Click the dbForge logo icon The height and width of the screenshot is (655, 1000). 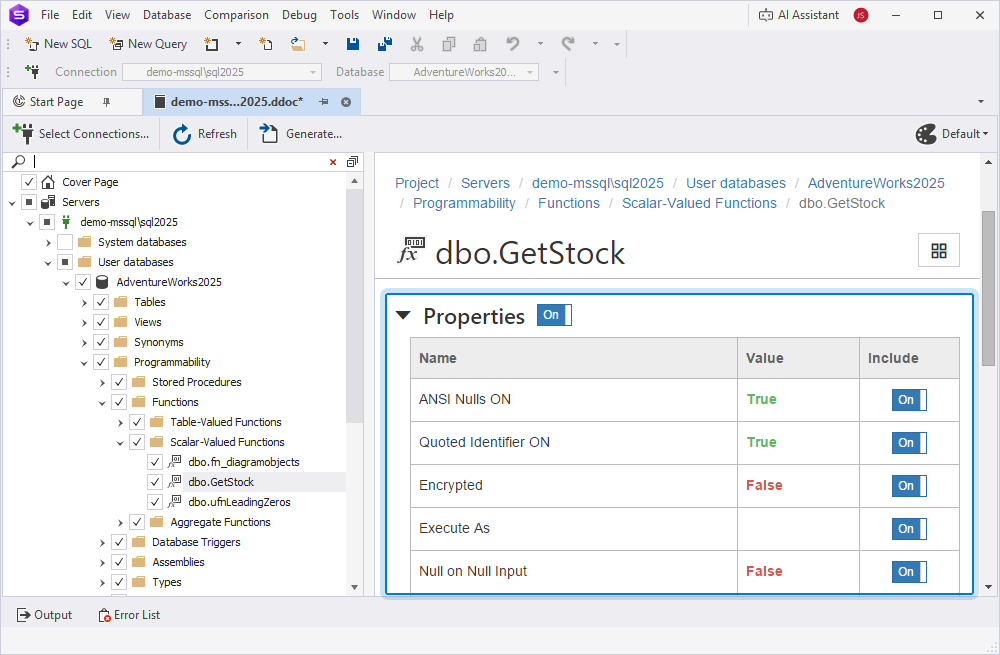(18, 15)
